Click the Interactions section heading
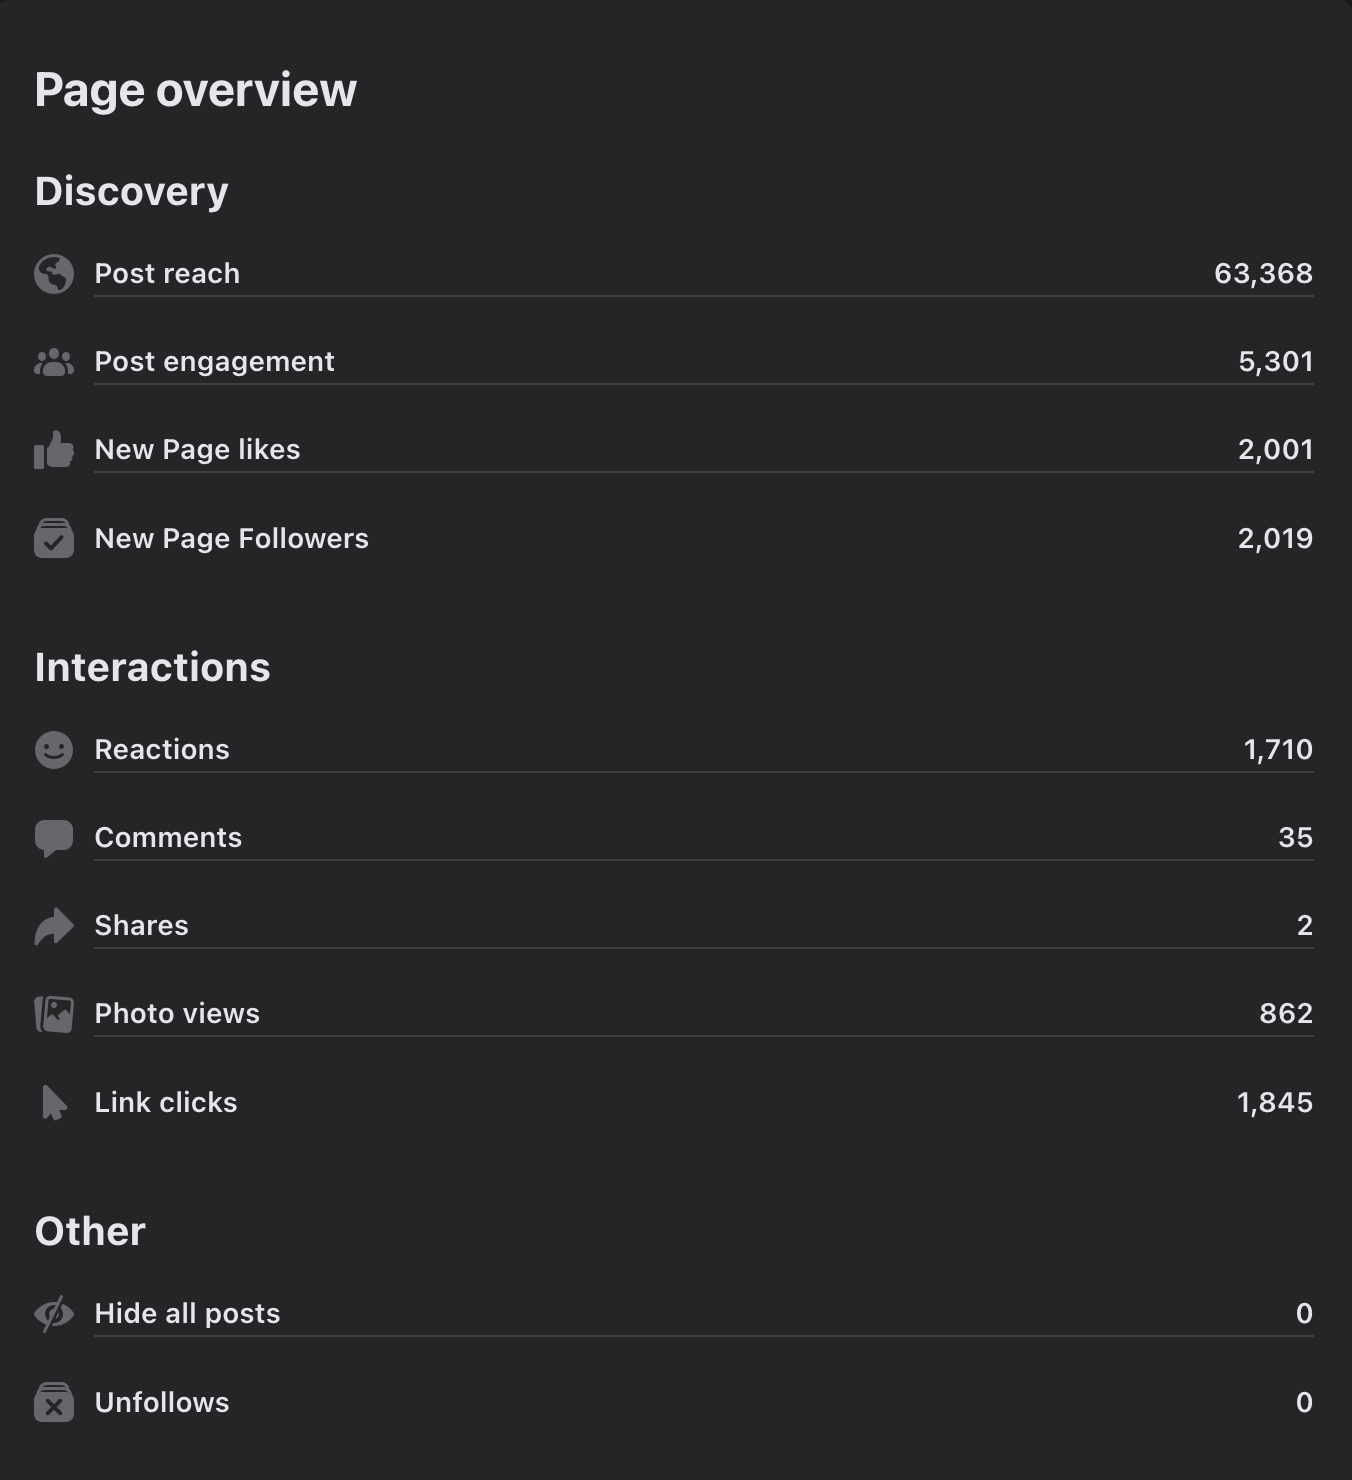The height and width of the screenshot is (1480, 1352). [x=153, y=667]
